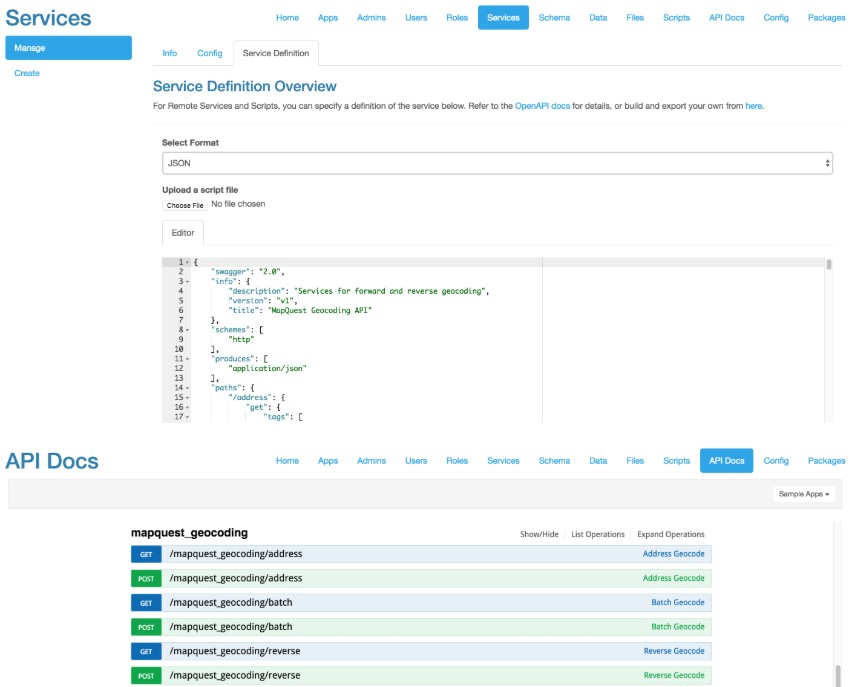Open the Select Format JSON dropdown

497,163
